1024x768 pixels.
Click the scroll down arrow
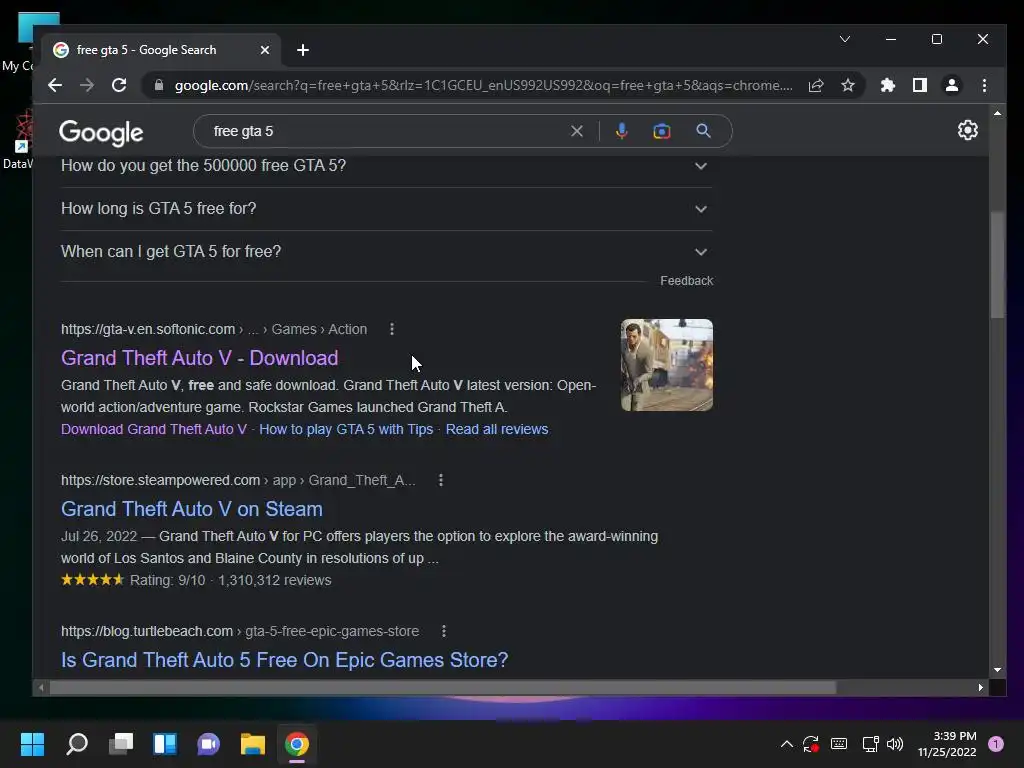click(997, 670)
